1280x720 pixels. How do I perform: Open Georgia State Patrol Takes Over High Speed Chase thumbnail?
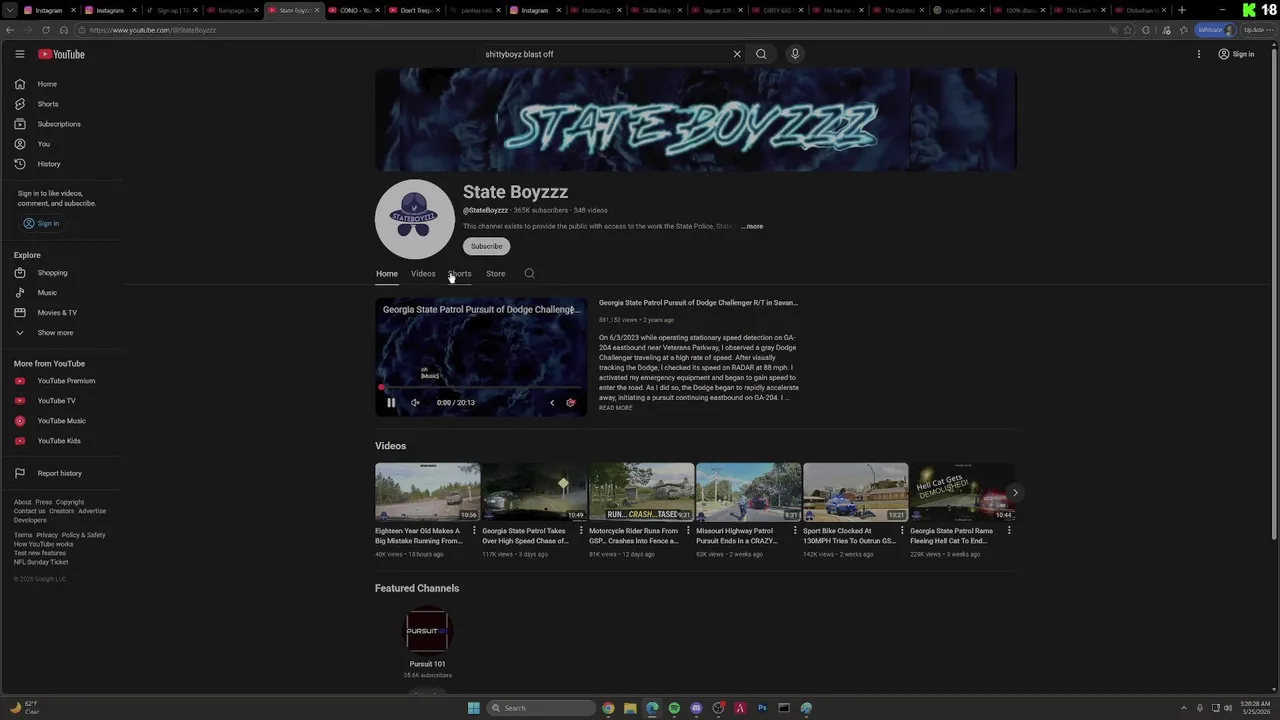click(x=535, y=491)
